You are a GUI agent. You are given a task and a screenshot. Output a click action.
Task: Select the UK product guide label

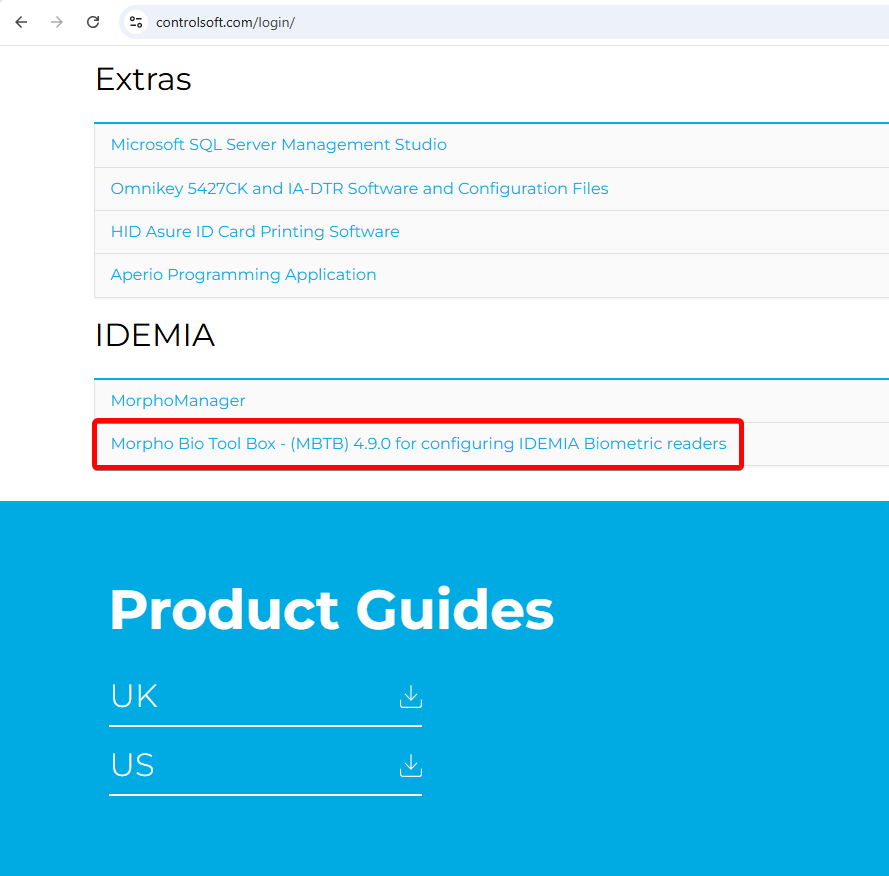tap(134, 696)
